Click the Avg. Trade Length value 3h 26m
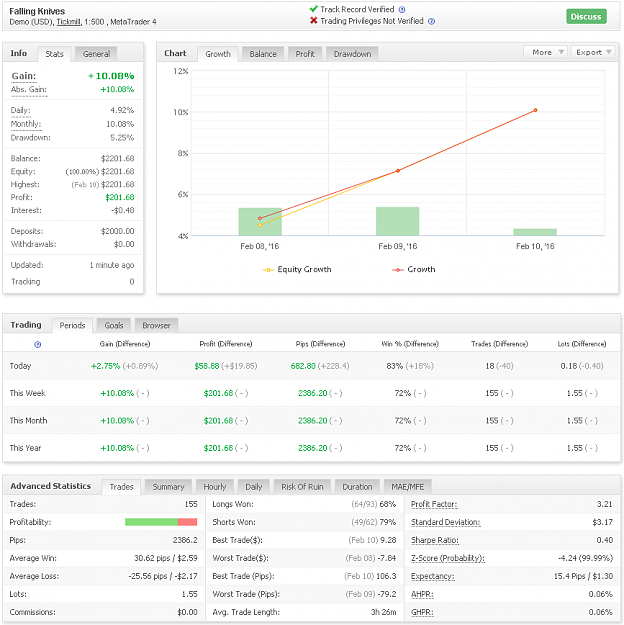This screenshot has height=625, width=624. coord(384,612)
